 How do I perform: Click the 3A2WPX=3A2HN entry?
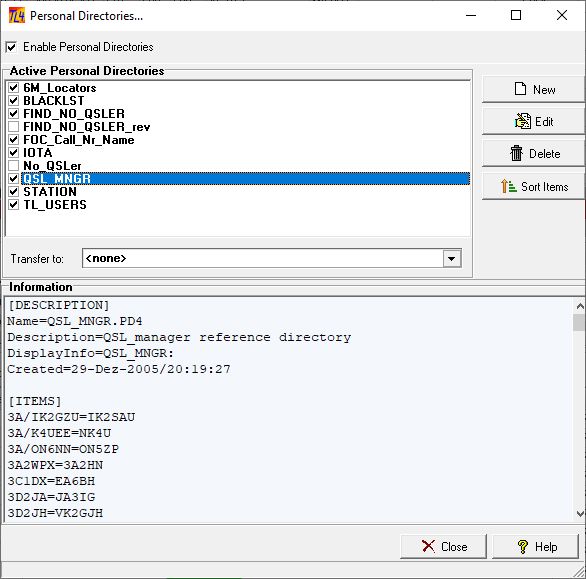55,465
